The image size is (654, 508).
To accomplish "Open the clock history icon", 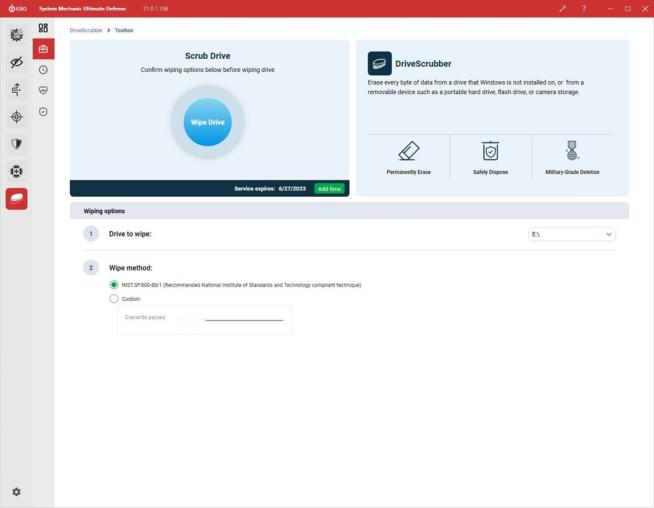I will [43, 70].
